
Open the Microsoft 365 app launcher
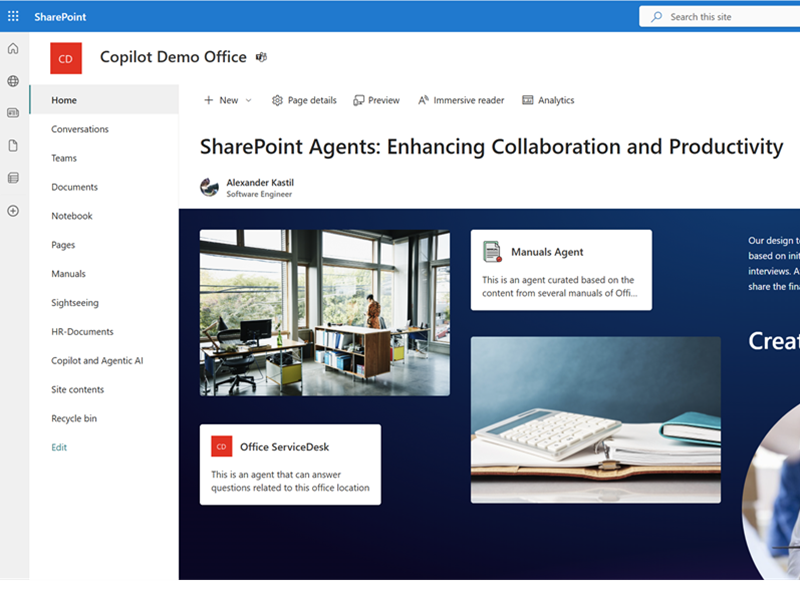click(x=13, y=16)
